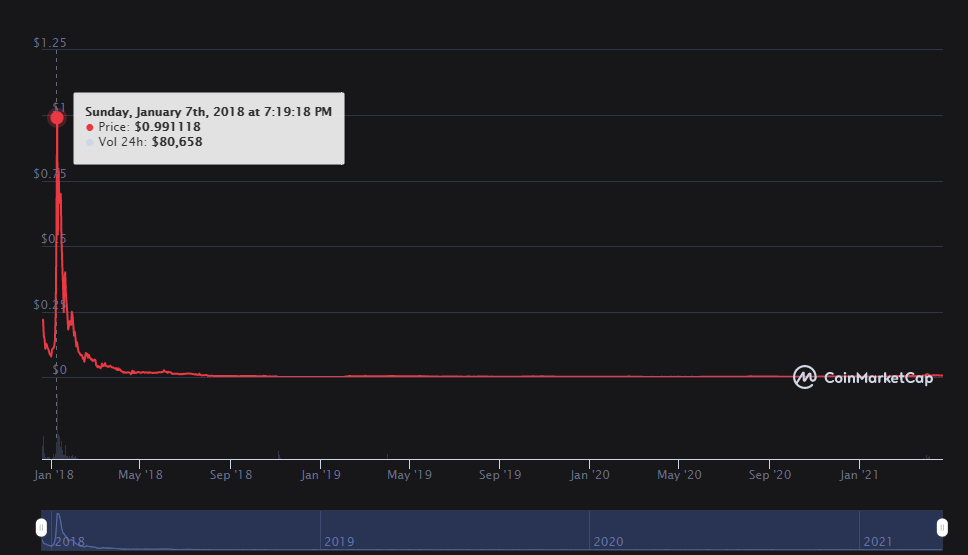Click the Sep '19 x-axis label
Image resolution: width=968 pixels, height=555 pixels.
499,475
